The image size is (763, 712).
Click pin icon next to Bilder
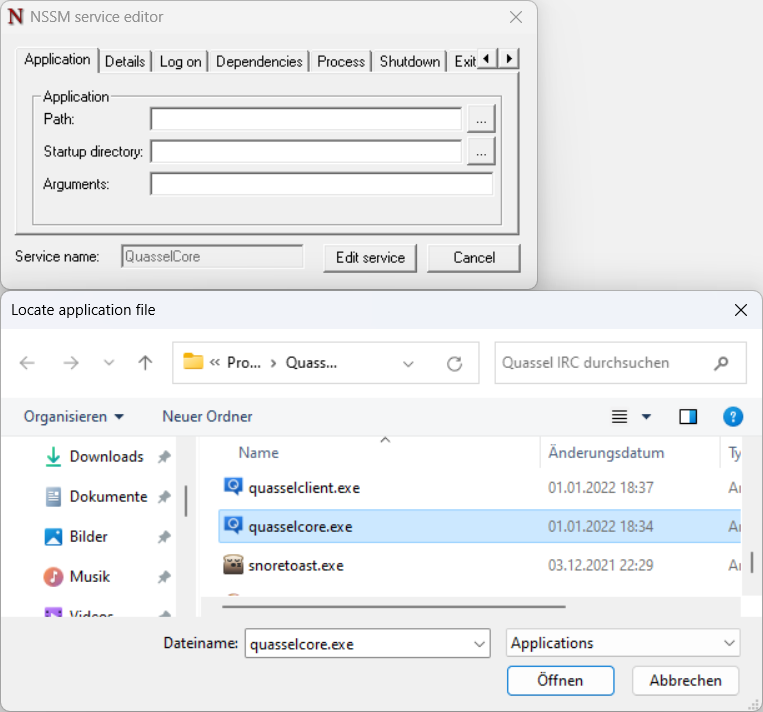click(164, 536)
